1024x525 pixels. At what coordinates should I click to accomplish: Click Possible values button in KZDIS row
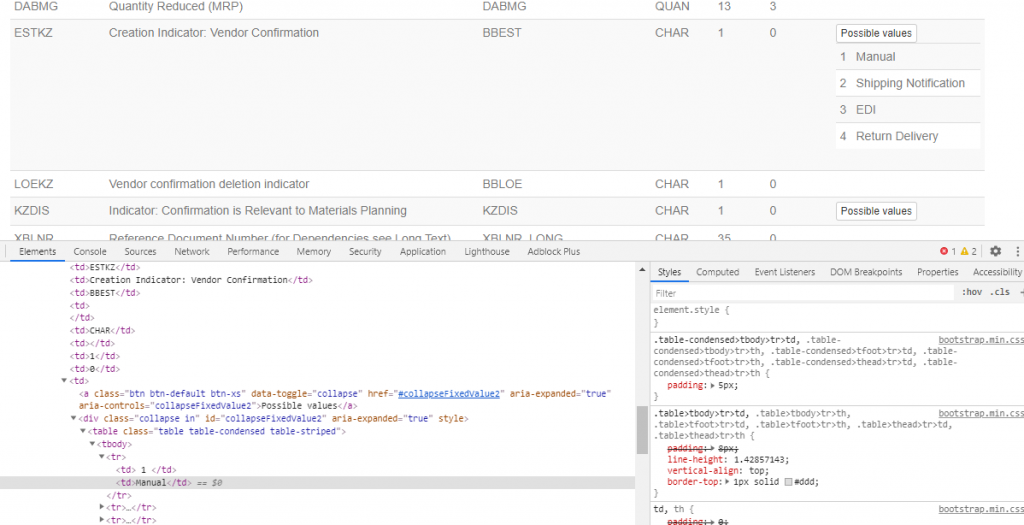tap(876, 212)
